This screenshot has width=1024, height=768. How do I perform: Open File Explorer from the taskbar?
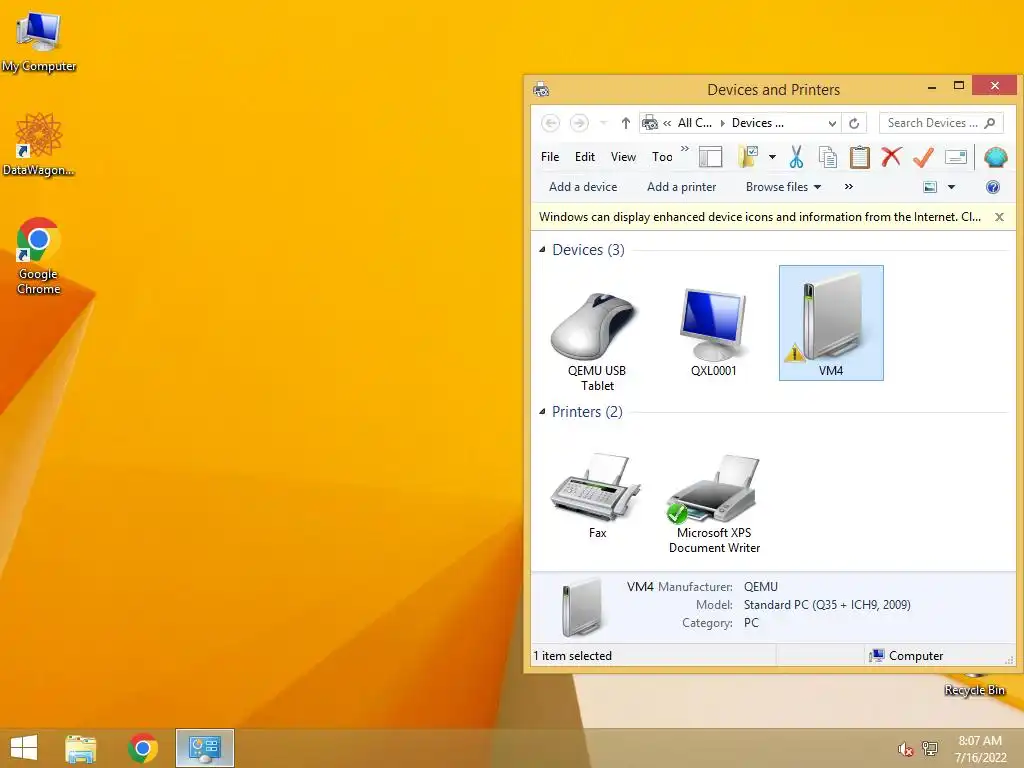point(80,748)
